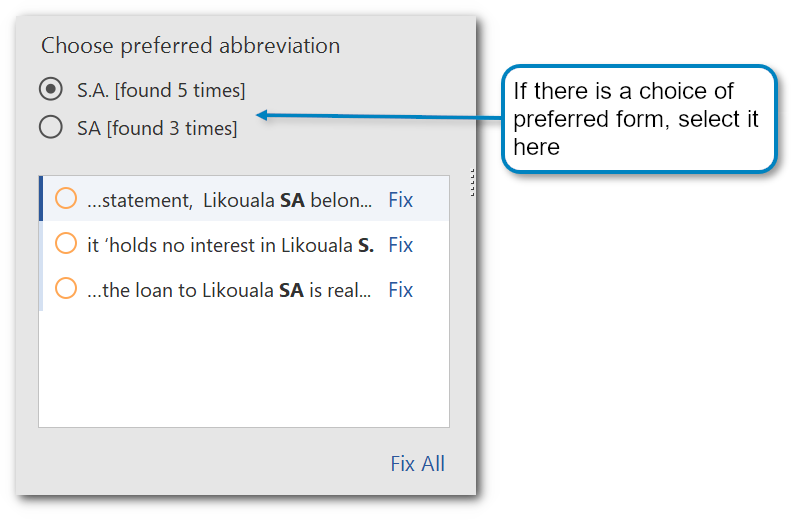Click the '[found 5 times]' label text

(180, 91)
